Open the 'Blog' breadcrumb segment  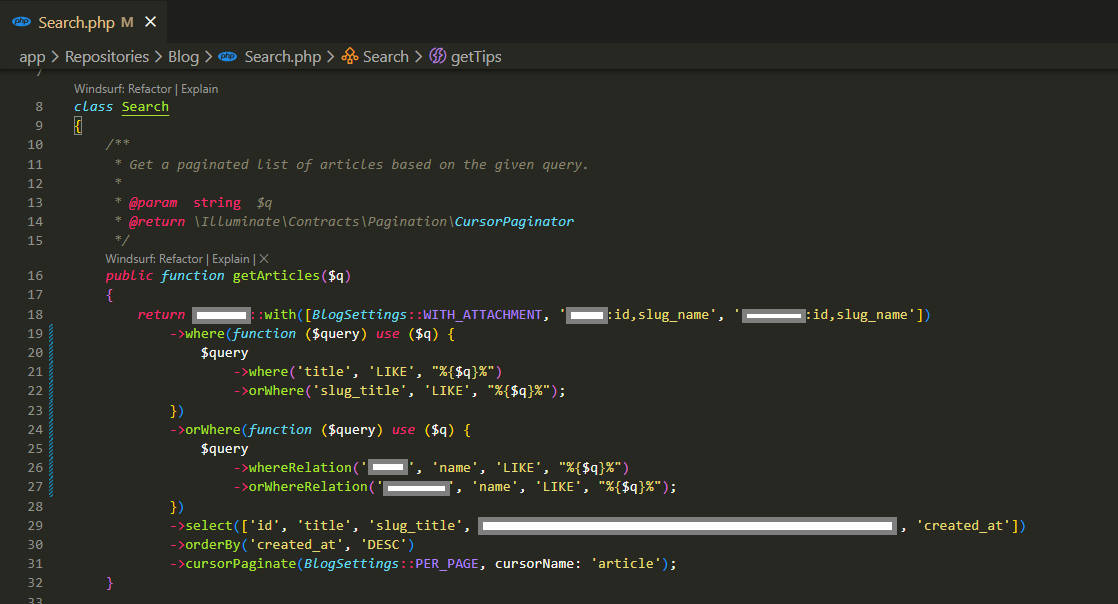pos(183,57)
